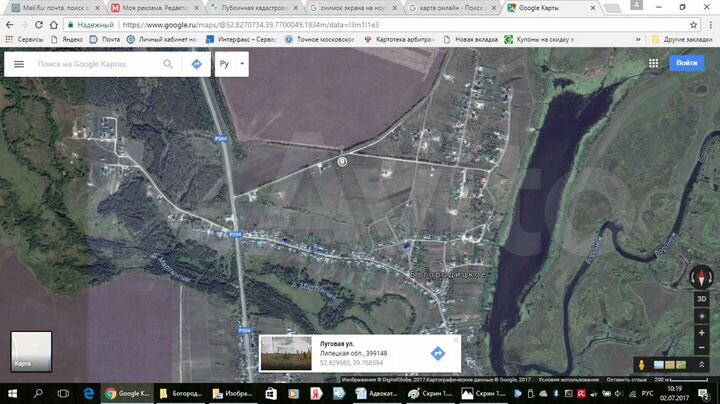The width and height of the screenshot is (720, 404).
Task: Open the Богород... folder taskbar item
Action: pos(181,393)
